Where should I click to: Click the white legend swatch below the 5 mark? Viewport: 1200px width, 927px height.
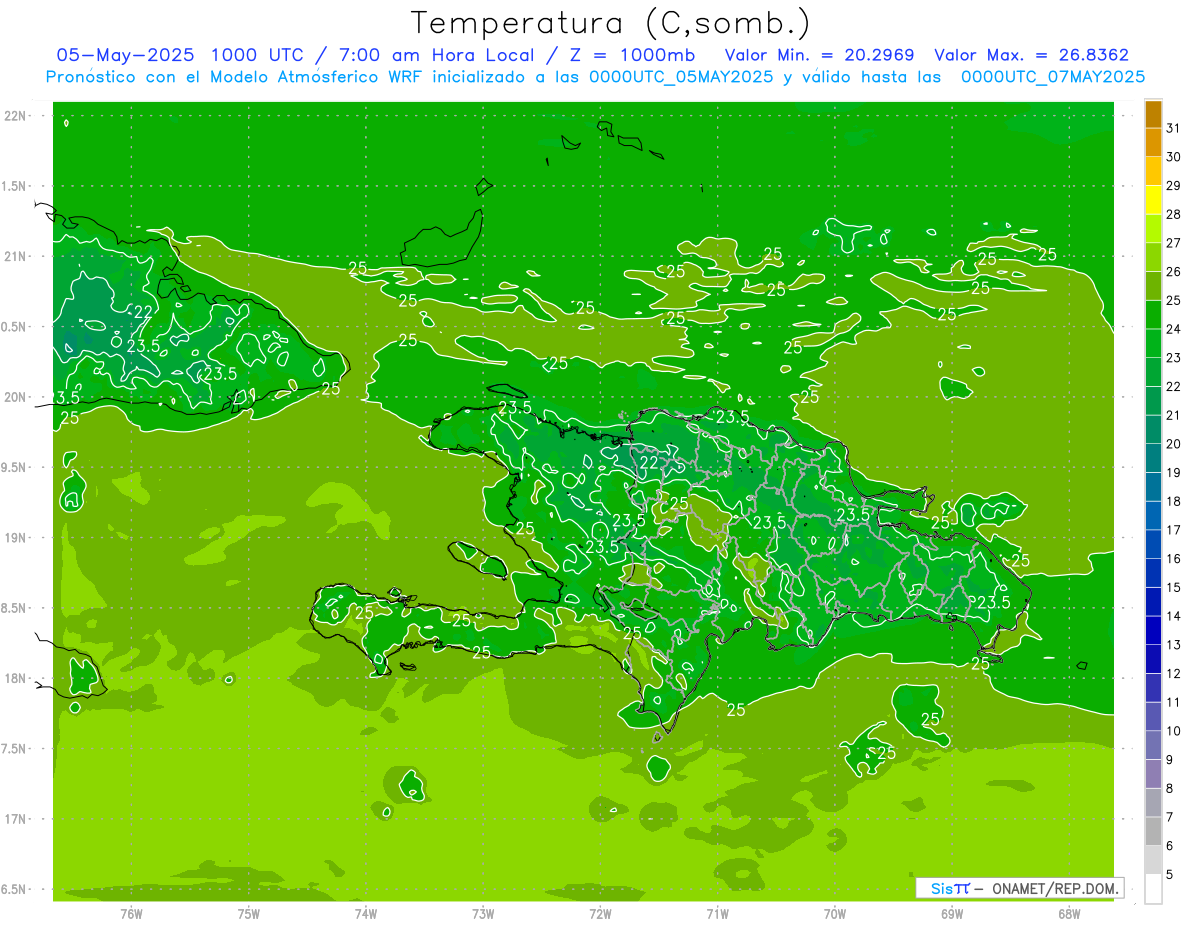click(1153, 889)
